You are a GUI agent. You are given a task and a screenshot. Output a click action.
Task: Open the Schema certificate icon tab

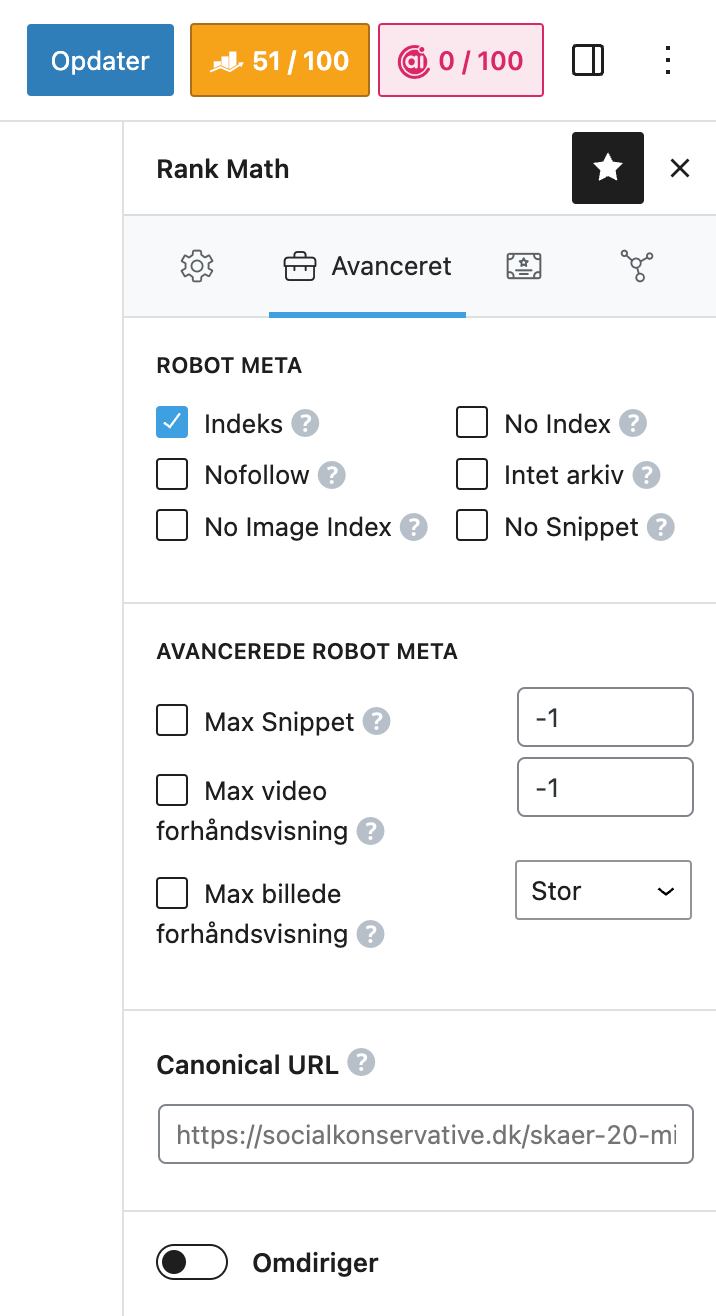click(524, 266)
